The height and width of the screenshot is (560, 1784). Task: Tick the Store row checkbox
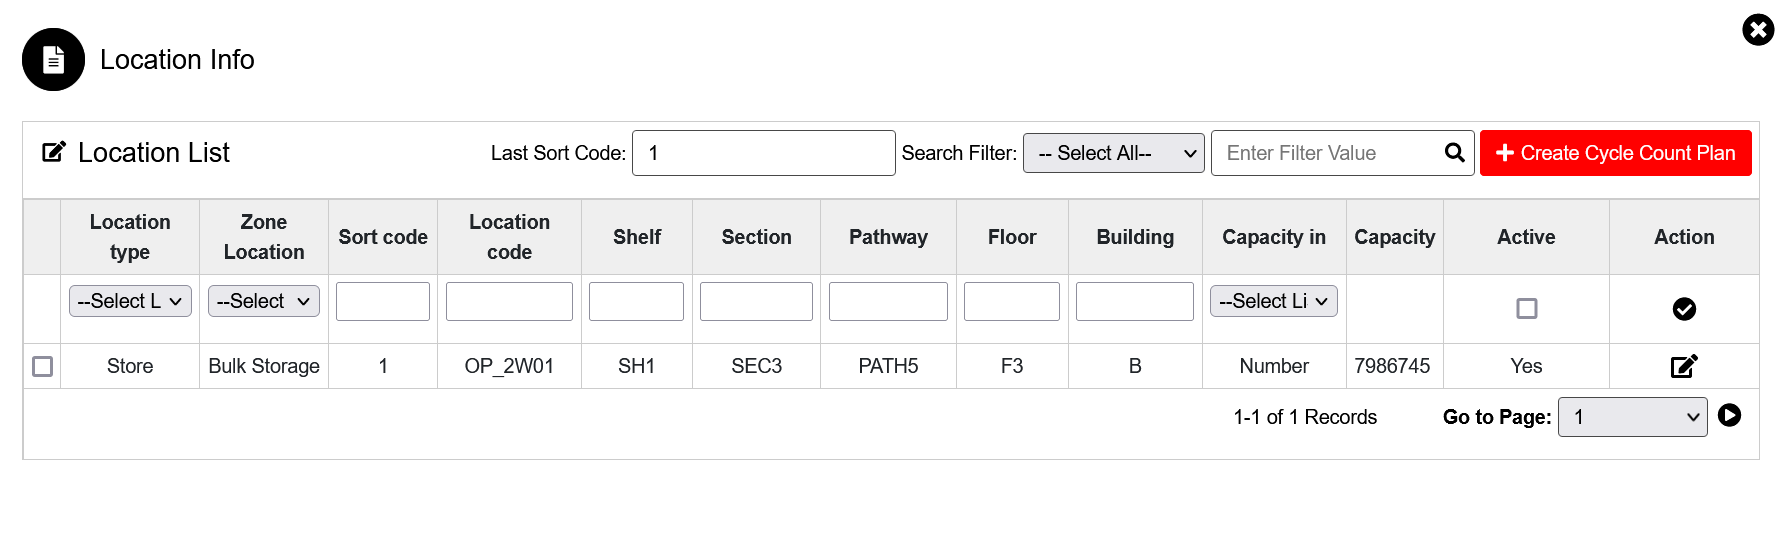(43, 366)
